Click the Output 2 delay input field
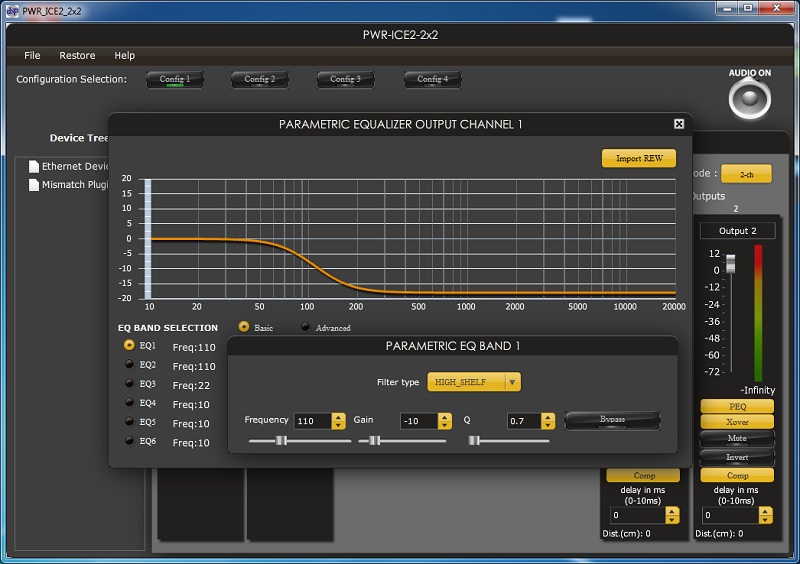 coord(730,516)
